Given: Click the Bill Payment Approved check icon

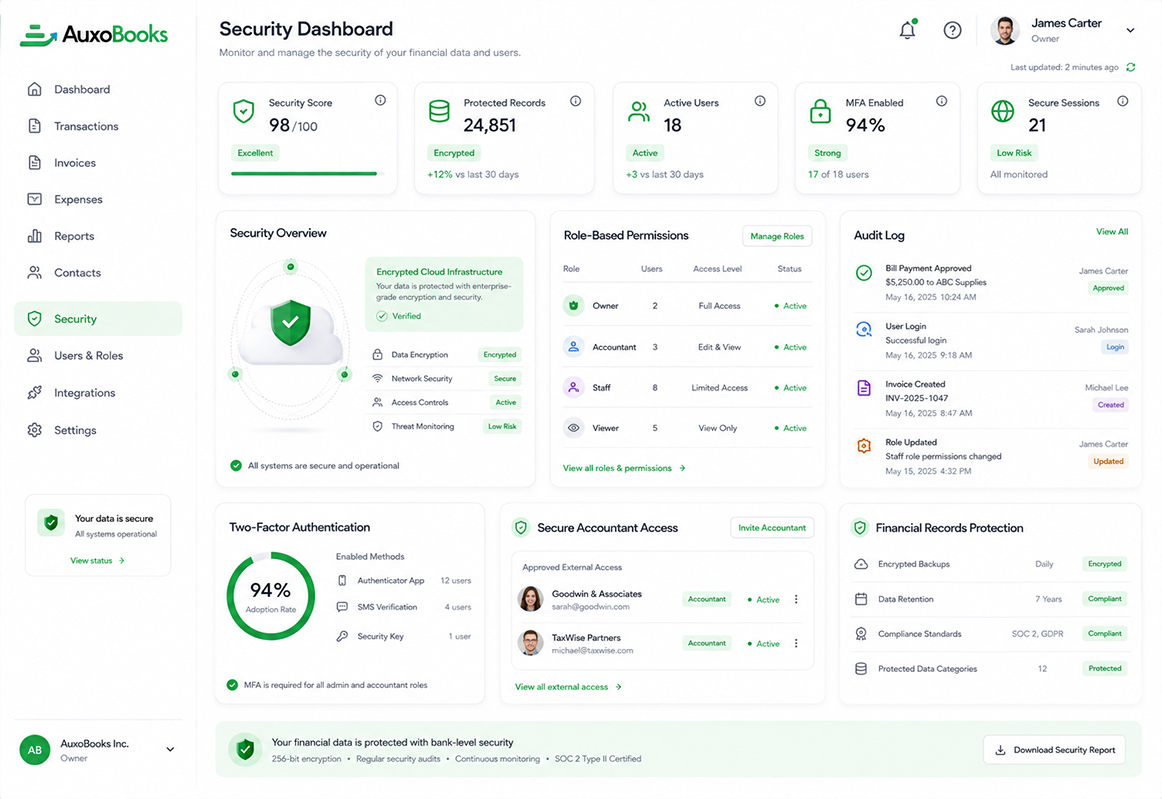Looking at the screenshot, I should pyautogui.click(x=864, y=273).
